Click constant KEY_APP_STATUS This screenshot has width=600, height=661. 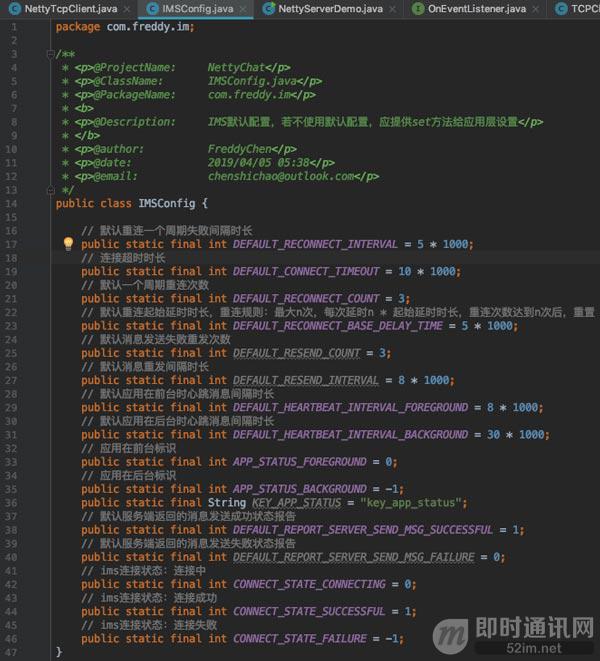point(296,503)
